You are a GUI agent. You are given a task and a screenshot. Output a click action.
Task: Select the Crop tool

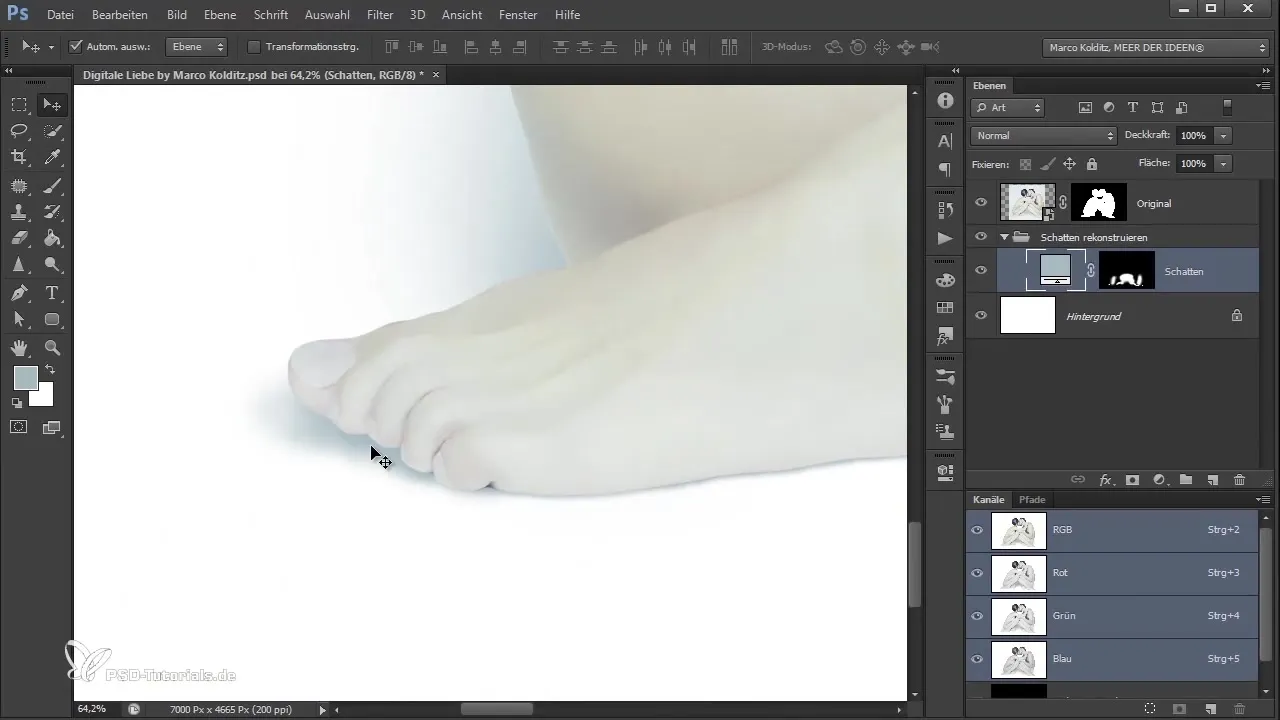tap(19, 157)
